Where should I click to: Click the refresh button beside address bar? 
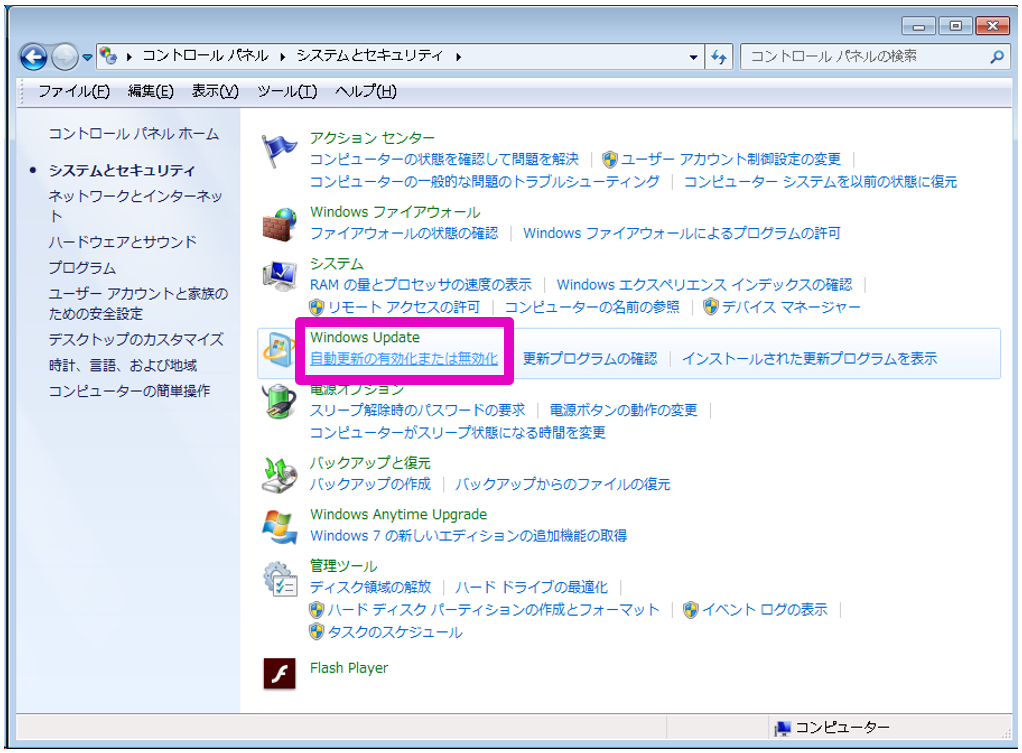[x=719, y=57]
